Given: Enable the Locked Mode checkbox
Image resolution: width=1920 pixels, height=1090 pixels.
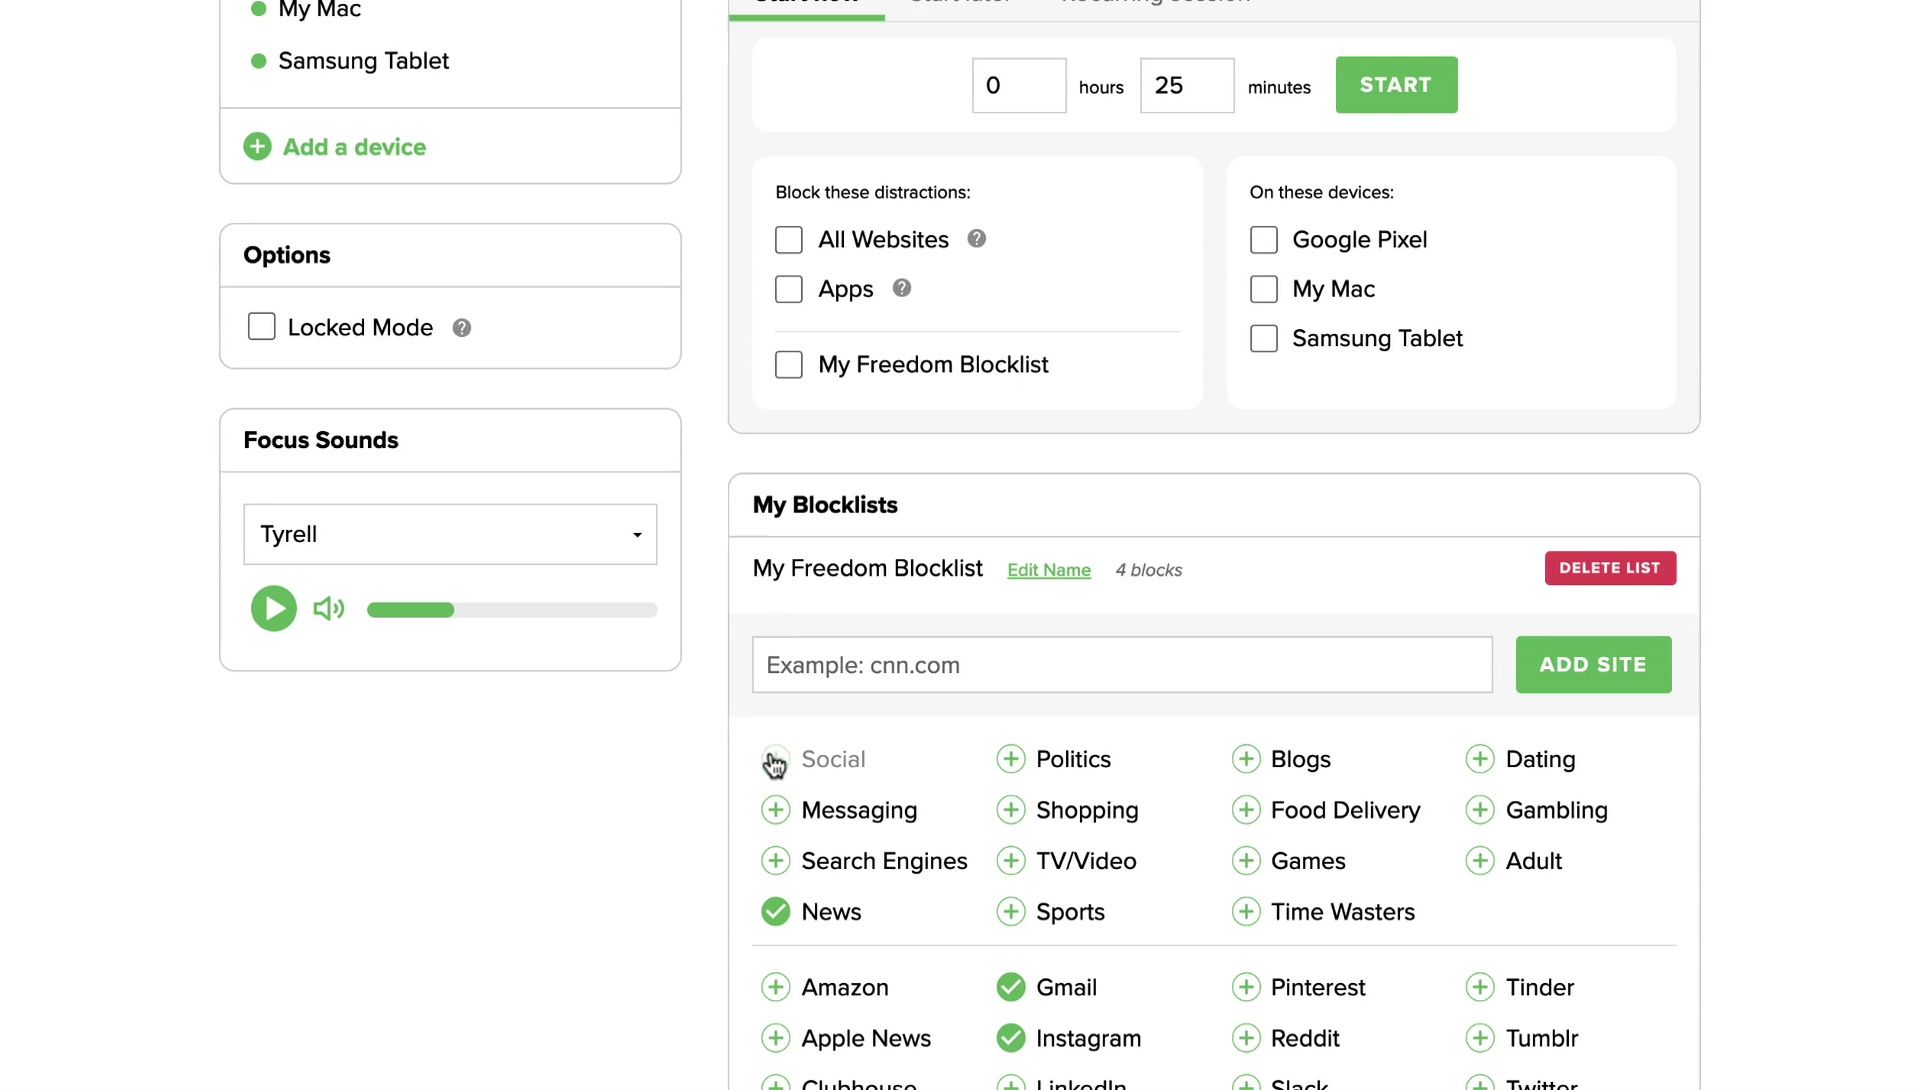Looking at the screenshot, I should pos(262,327).
